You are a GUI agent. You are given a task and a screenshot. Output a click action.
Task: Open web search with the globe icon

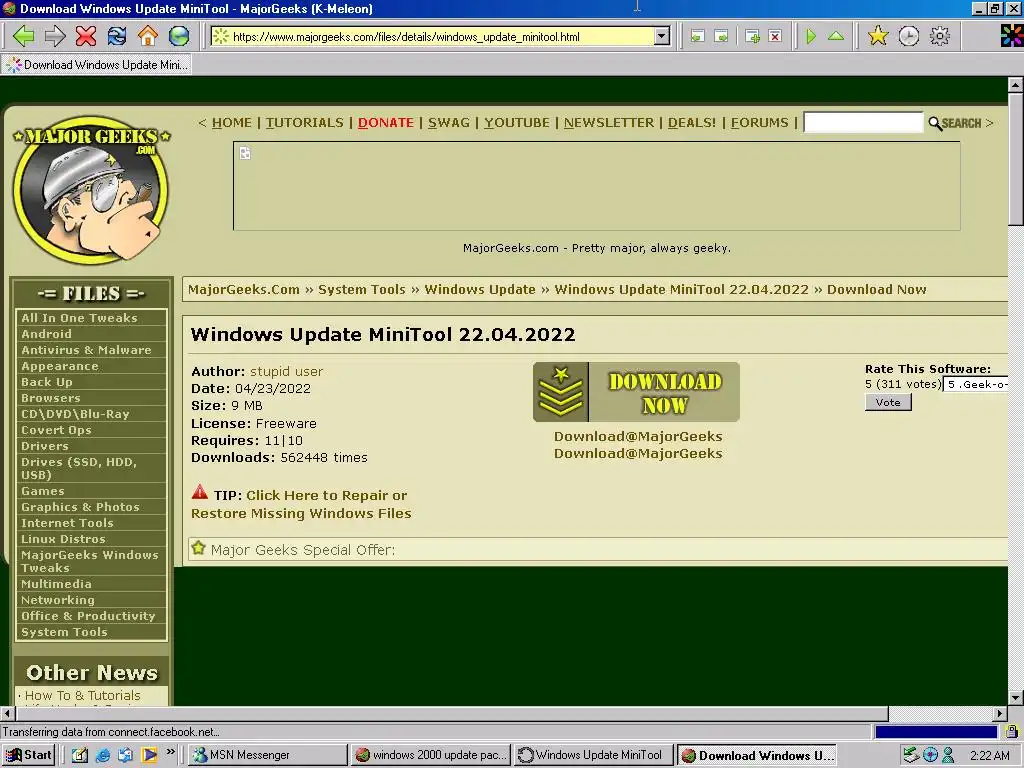179,36
